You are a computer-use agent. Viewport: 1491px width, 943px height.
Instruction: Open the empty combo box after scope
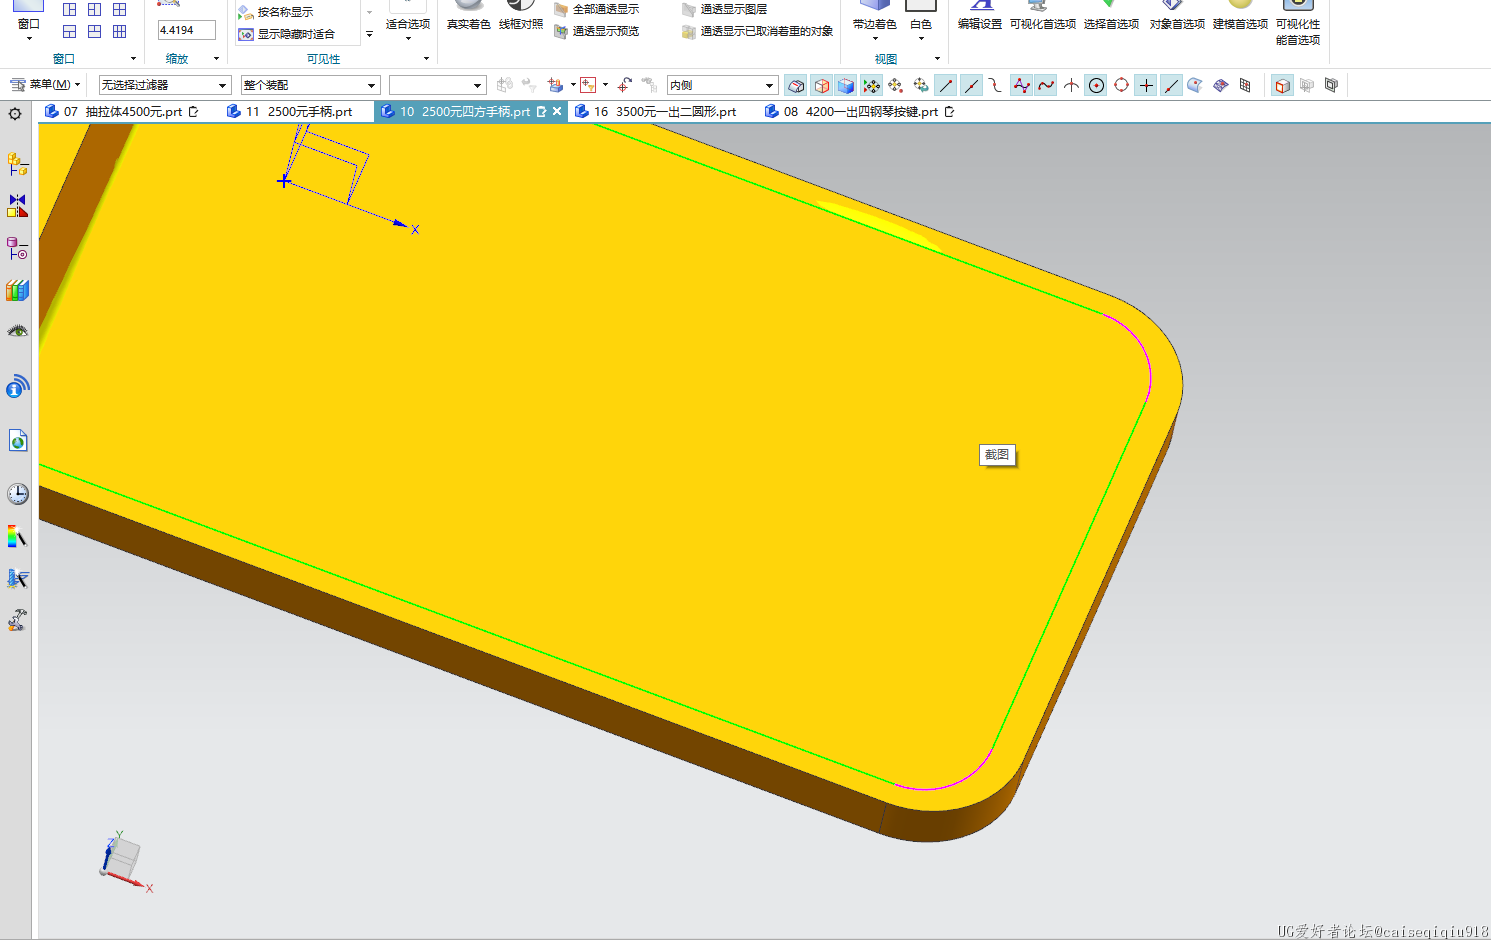click(438, 85)
